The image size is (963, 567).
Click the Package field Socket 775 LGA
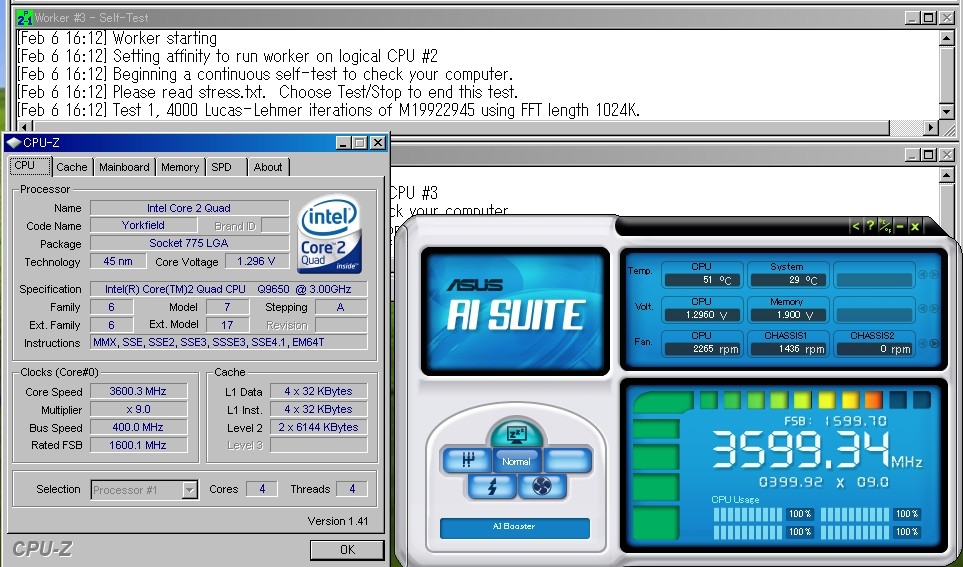tap(189, 243)
